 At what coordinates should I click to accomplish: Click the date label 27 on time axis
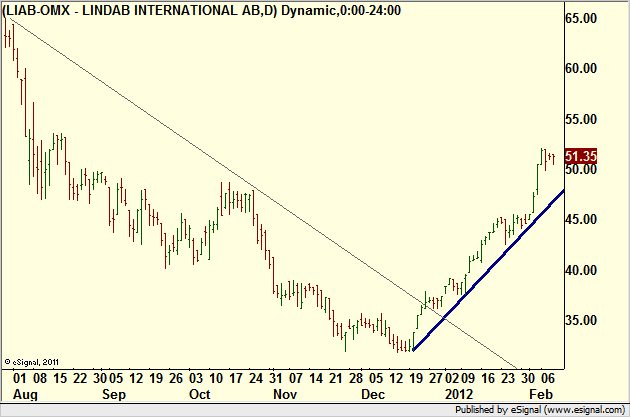[436, 378]
